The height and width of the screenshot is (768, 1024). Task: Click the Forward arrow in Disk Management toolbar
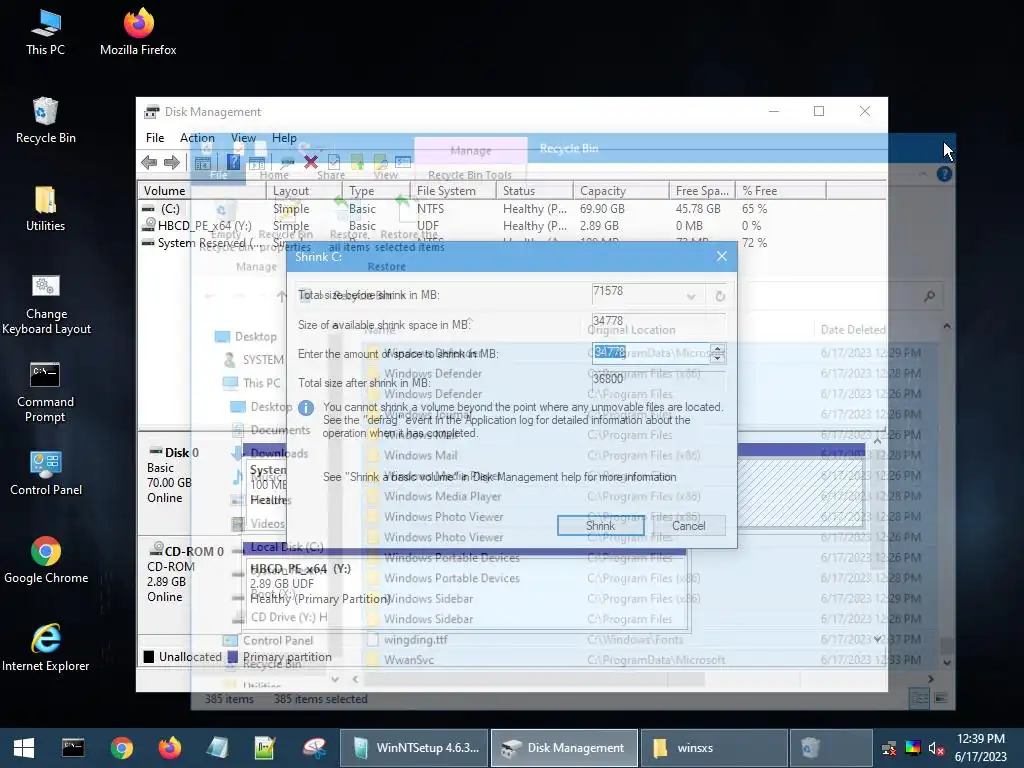pos(172,162)
